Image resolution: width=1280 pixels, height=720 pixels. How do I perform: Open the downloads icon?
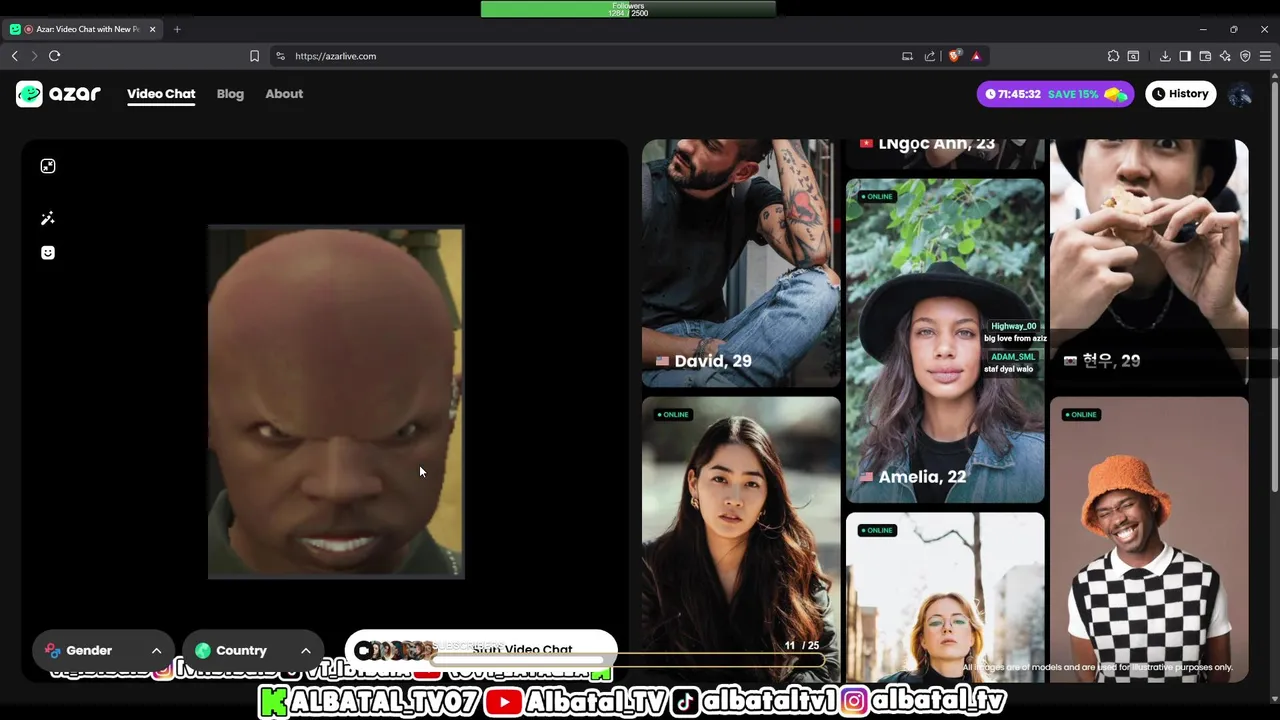pyautogui.click(x=1165, y=56)
